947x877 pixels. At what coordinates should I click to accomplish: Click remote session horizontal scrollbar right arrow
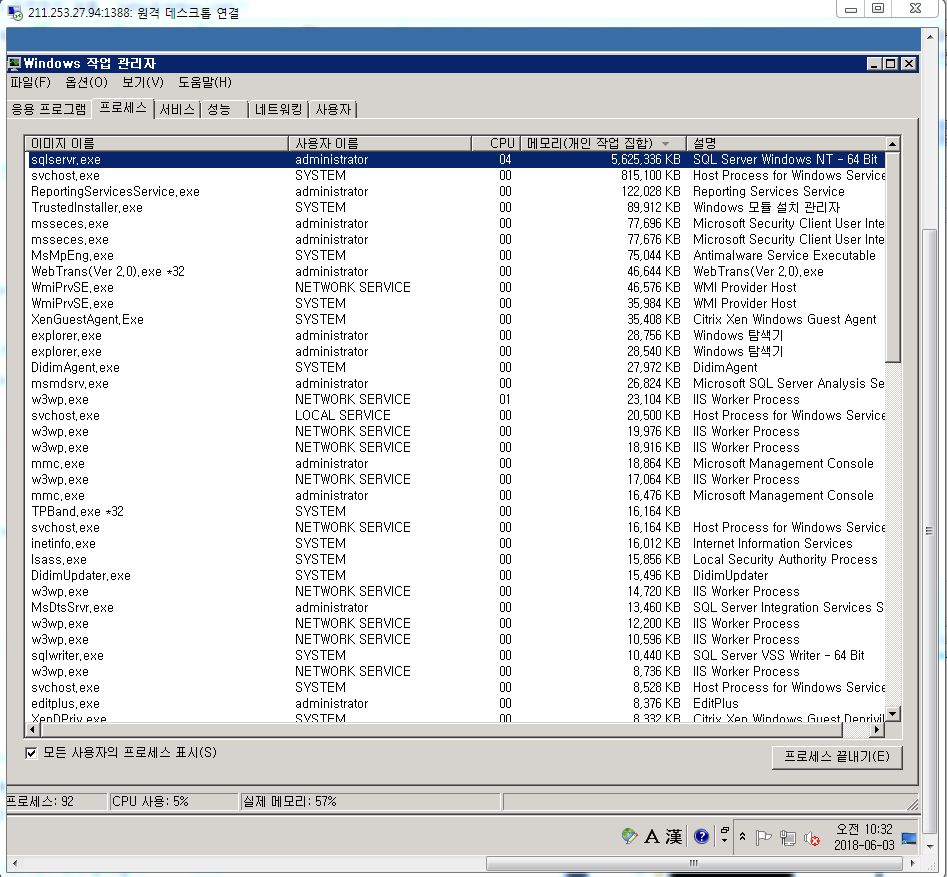[x=913, y=864]
